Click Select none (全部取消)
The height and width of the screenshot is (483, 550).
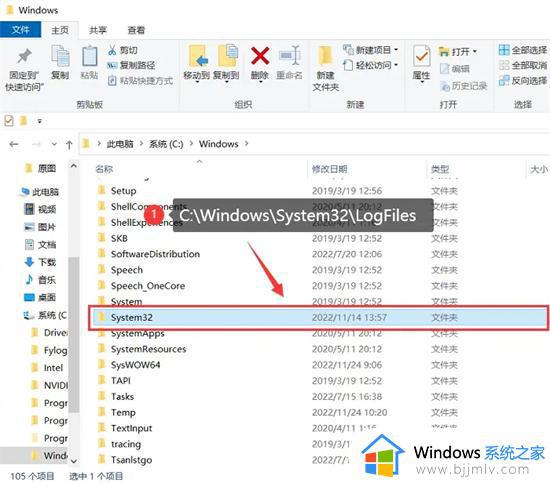click(x=523, y=65)
